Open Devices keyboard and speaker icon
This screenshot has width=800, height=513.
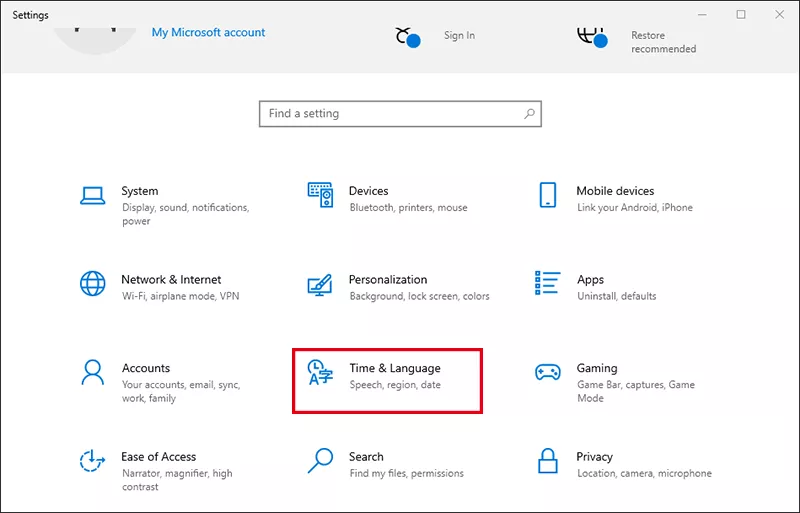[320, 195]
